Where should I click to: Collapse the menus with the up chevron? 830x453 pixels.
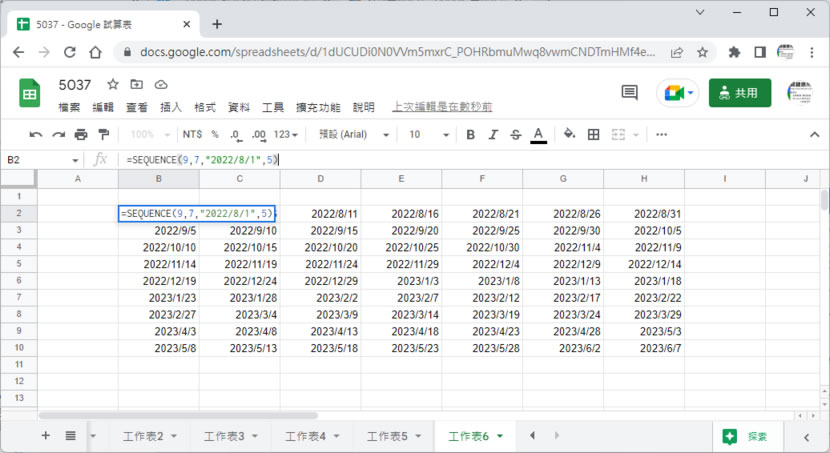[x=814, y=134]
